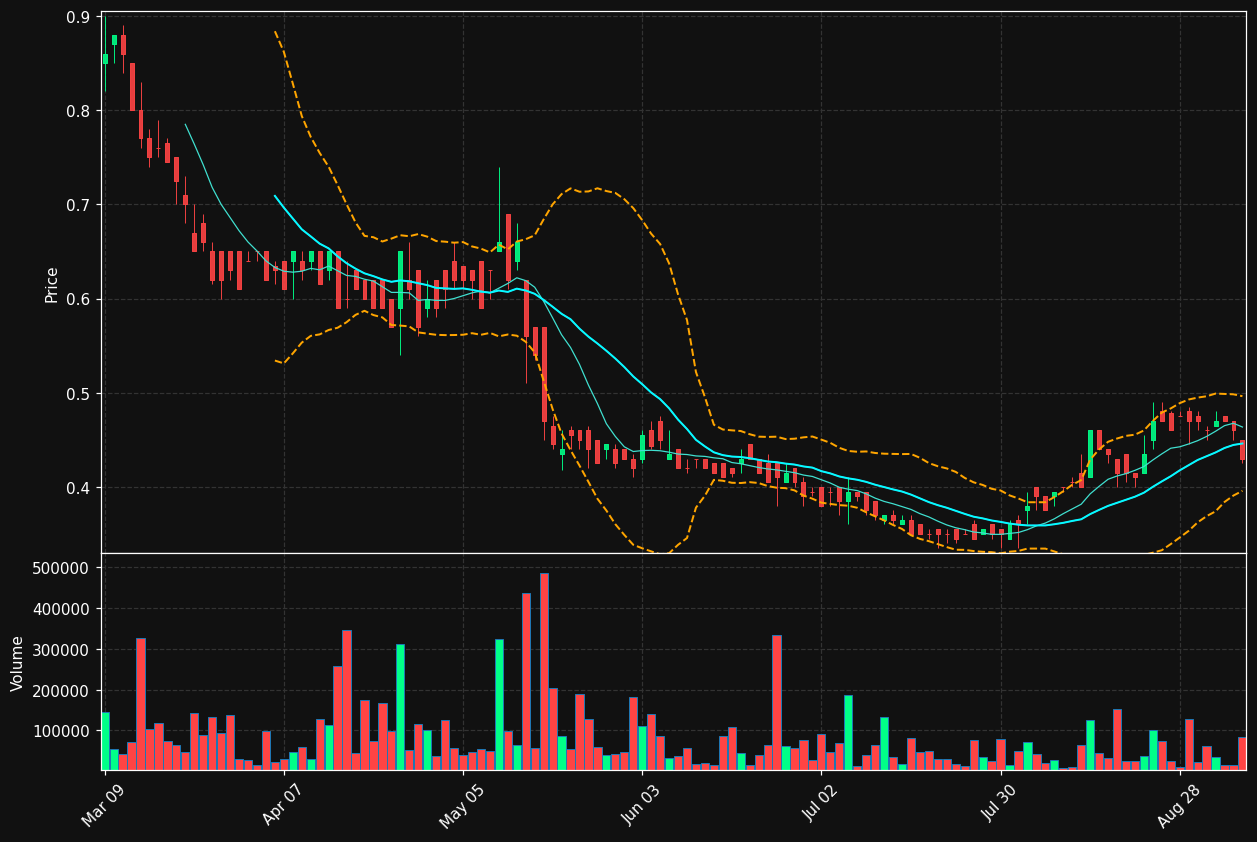Click the 100000 volume tick label
The image size is (1257, 842).
[63, 731]
